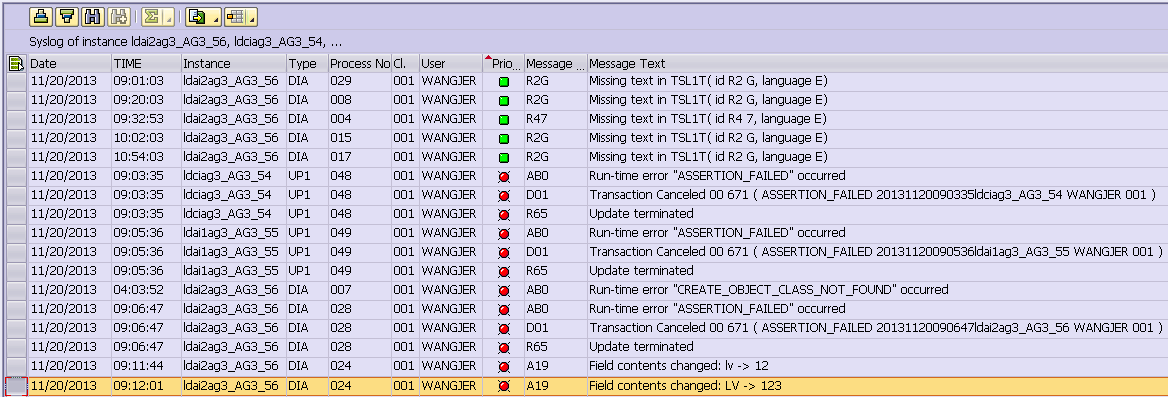Select row marker for 04:03:52 entry
Image resolution: width=1168 pixels, height=397 pixels.
(x=16, y=290)
